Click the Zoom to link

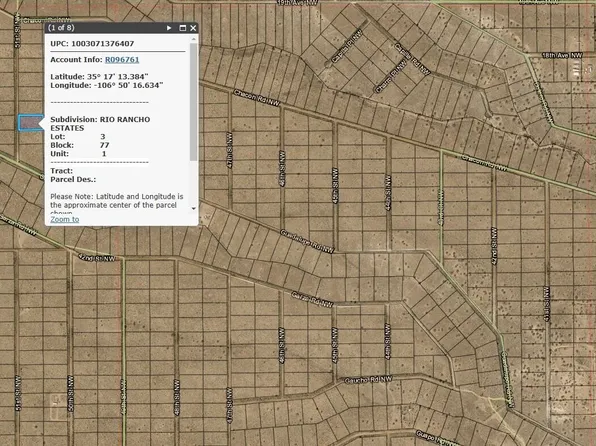point(65,219)
